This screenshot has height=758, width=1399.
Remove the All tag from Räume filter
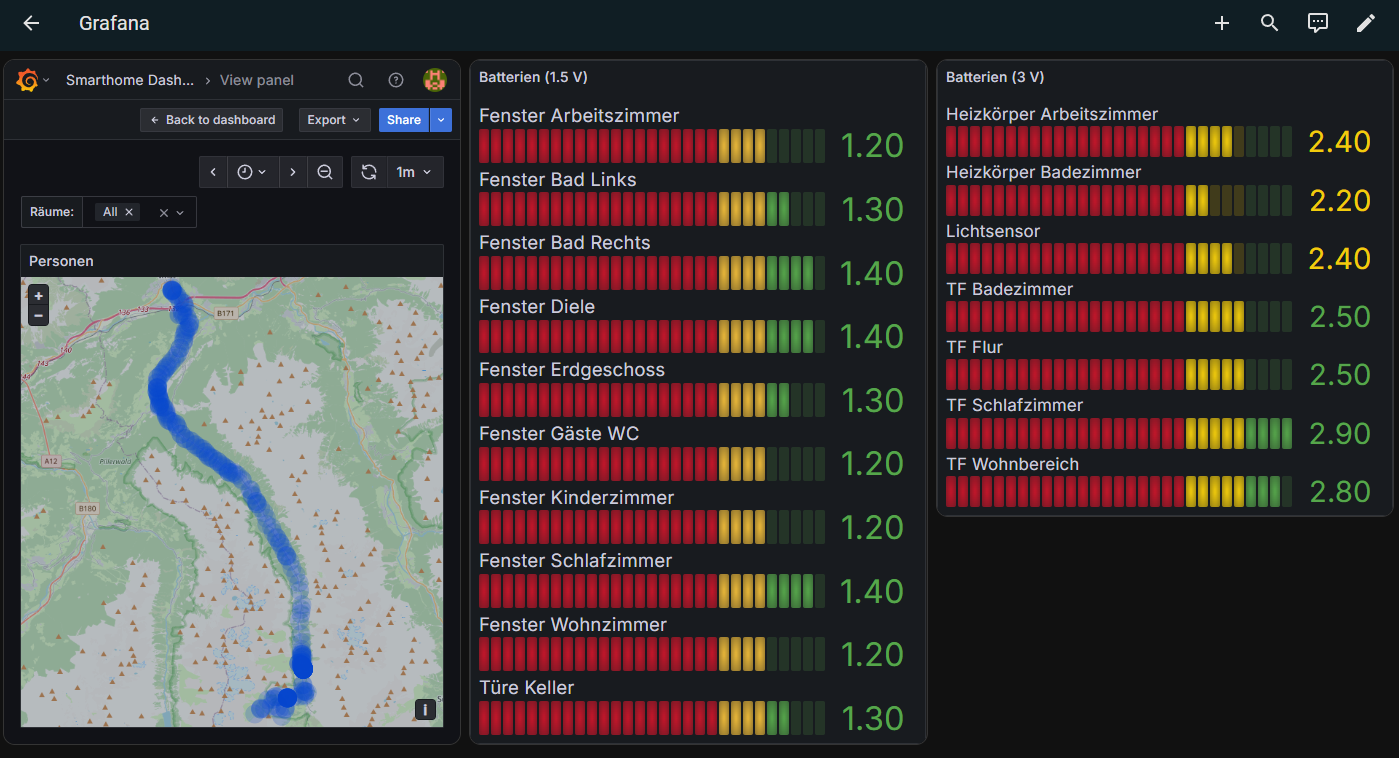tap(129, 212)
